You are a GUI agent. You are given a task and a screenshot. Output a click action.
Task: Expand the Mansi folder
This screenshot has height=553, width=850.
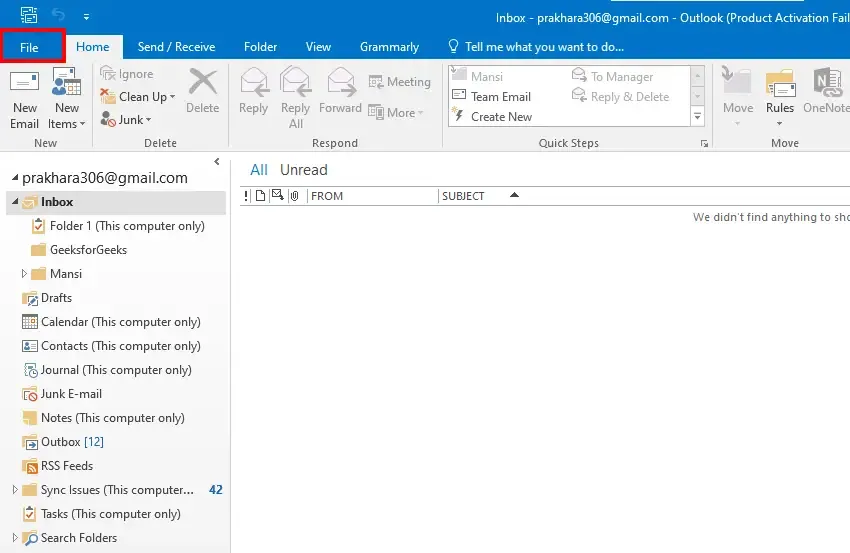(x=24, y=274)
